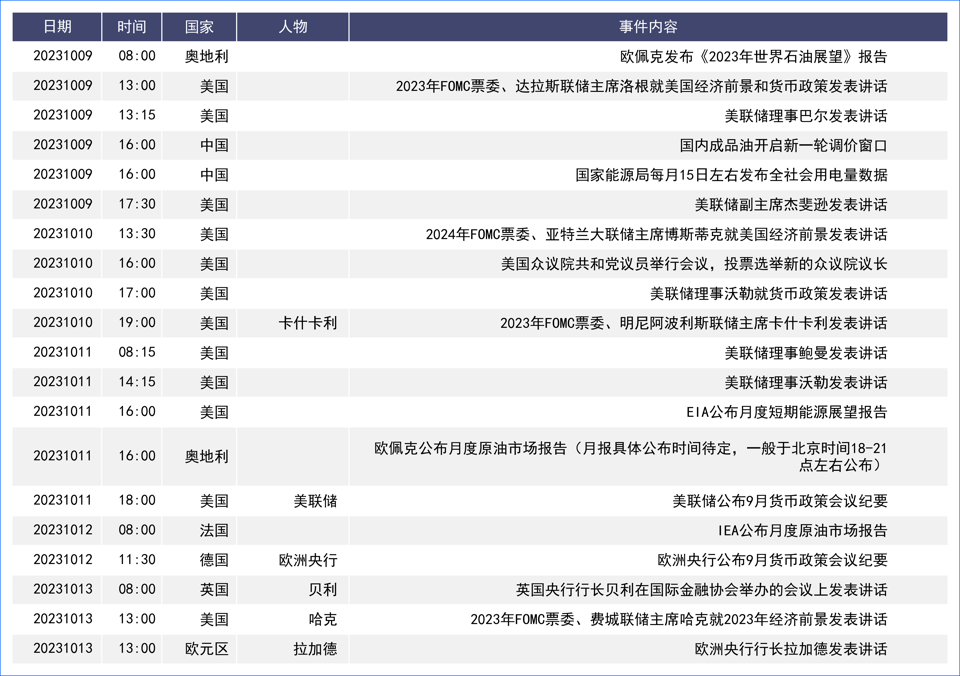Click 欧洲央行 in the 人物 column
Viewport: 960px width, 676px height.
coord(307,560)
